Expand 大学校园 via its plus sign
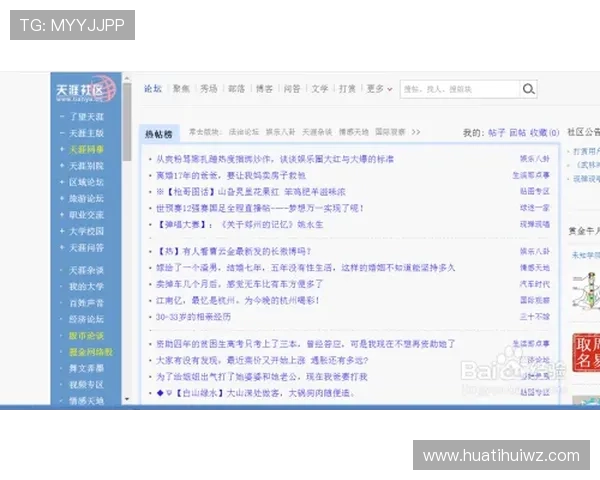This screenshot has width=600, height=480. click(x=62, y=231)
